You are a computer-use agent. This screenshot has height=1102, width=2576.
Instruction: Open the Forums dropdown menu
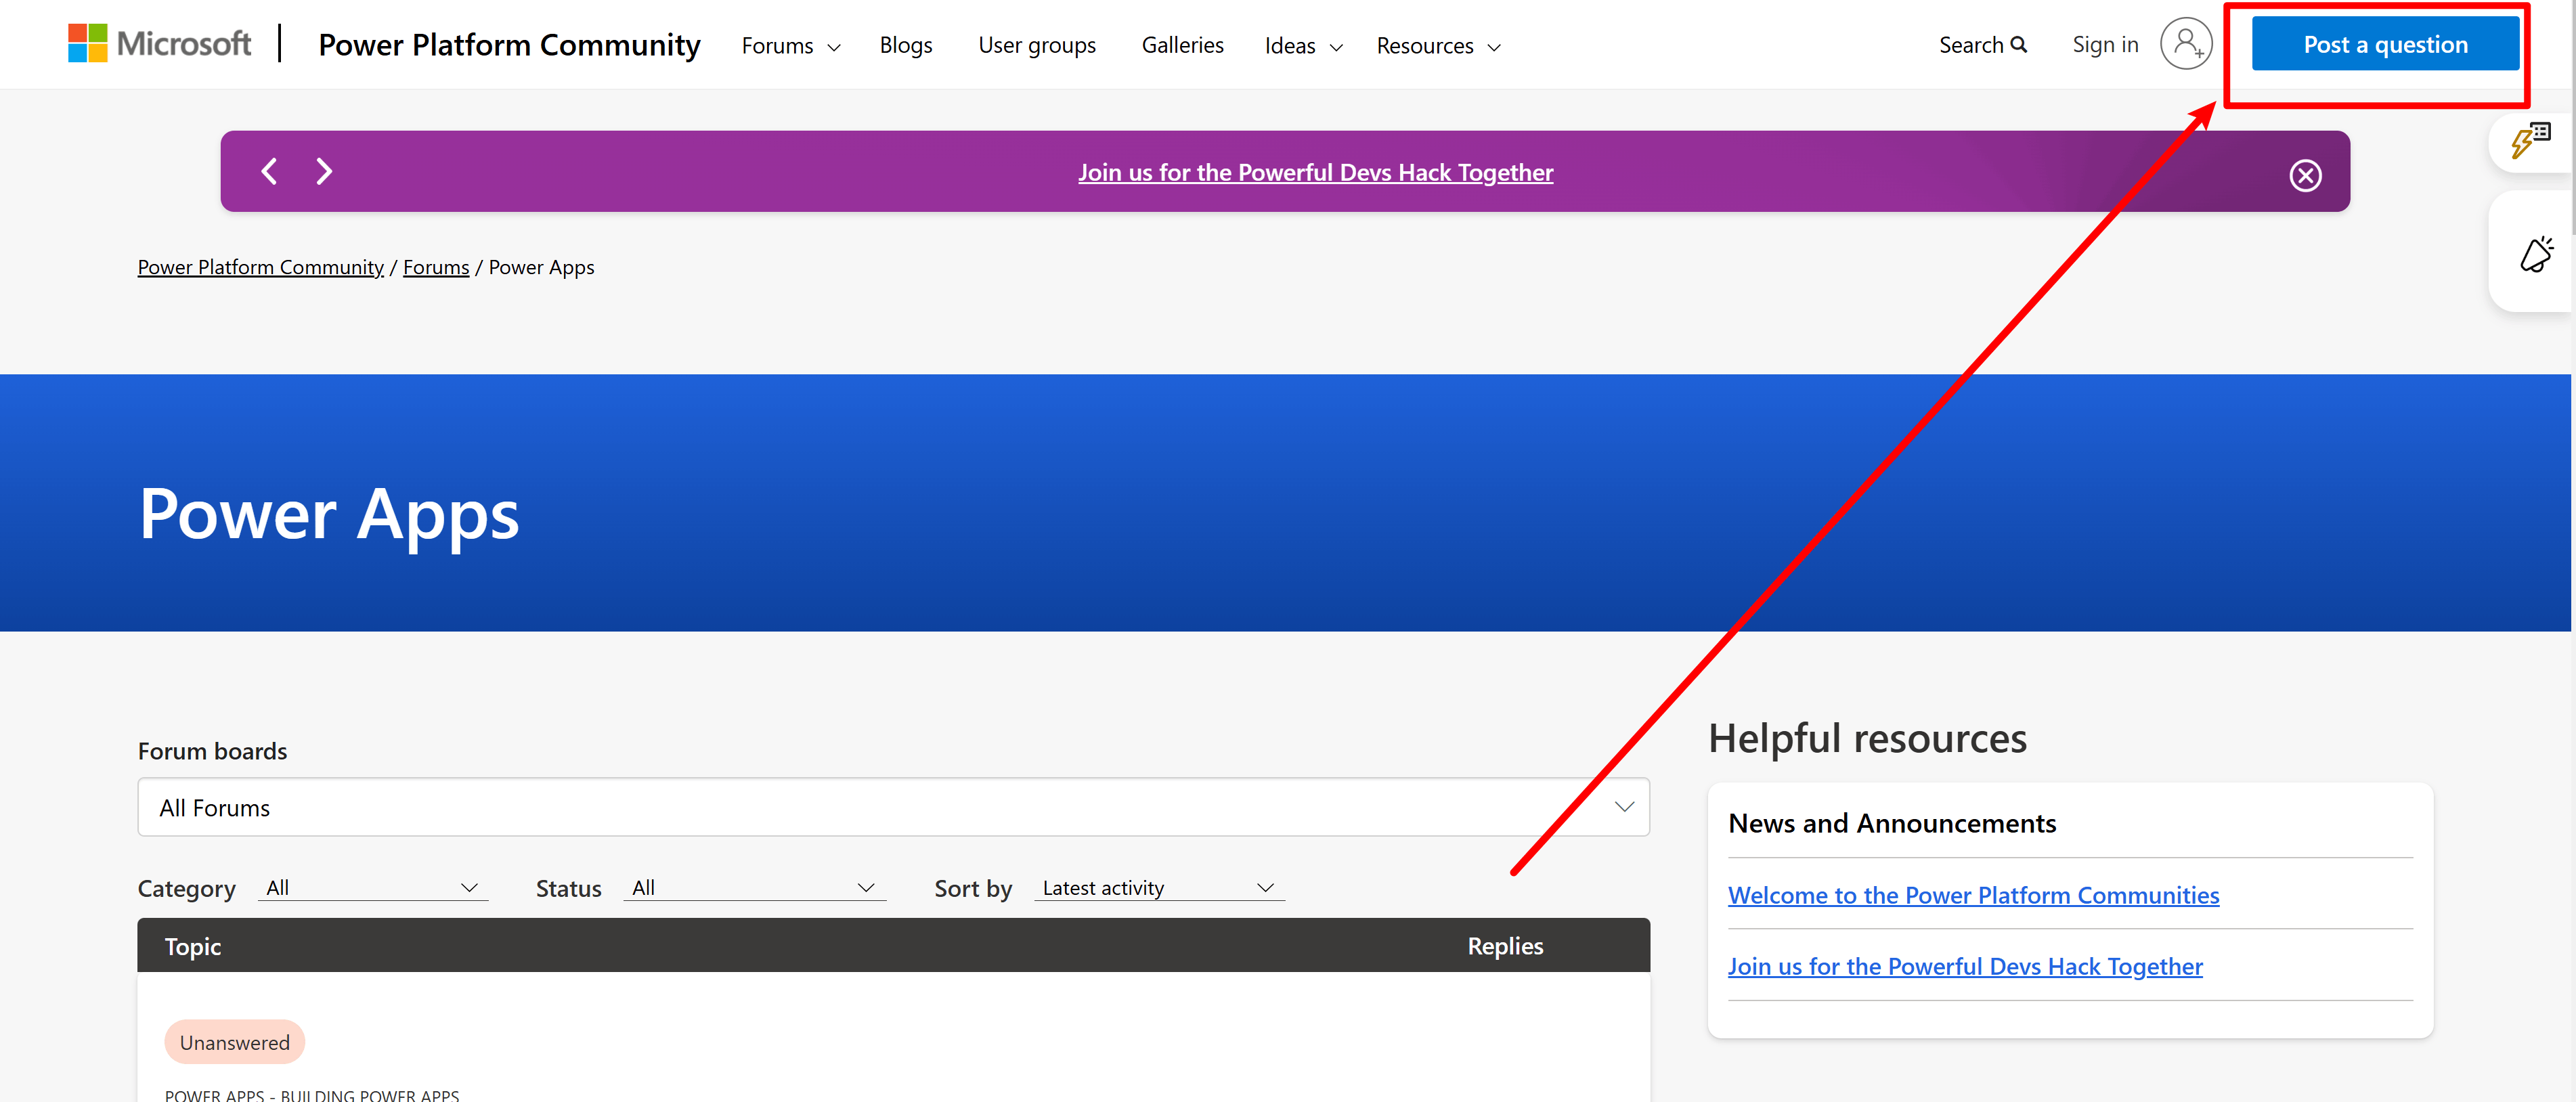point(790,45)
